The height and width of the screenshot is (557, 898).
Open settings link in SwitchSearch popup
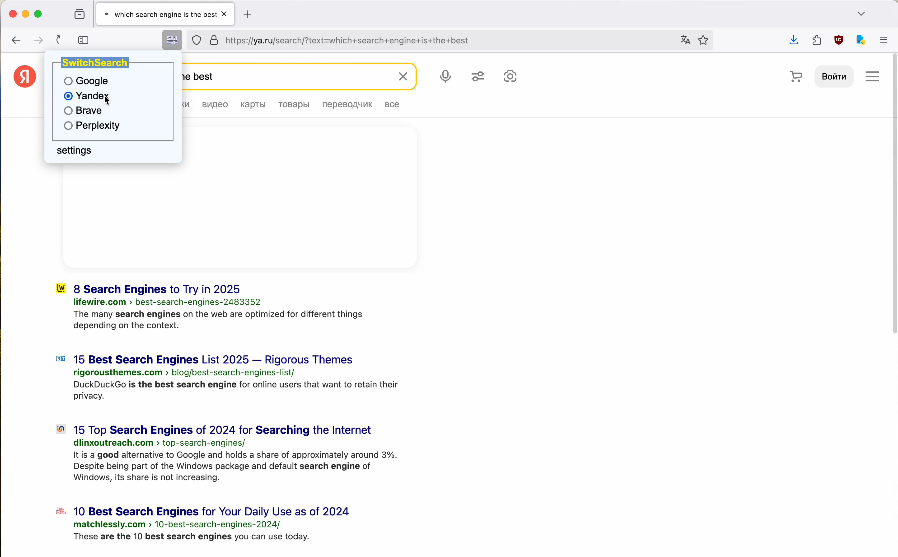click(74, 150)
